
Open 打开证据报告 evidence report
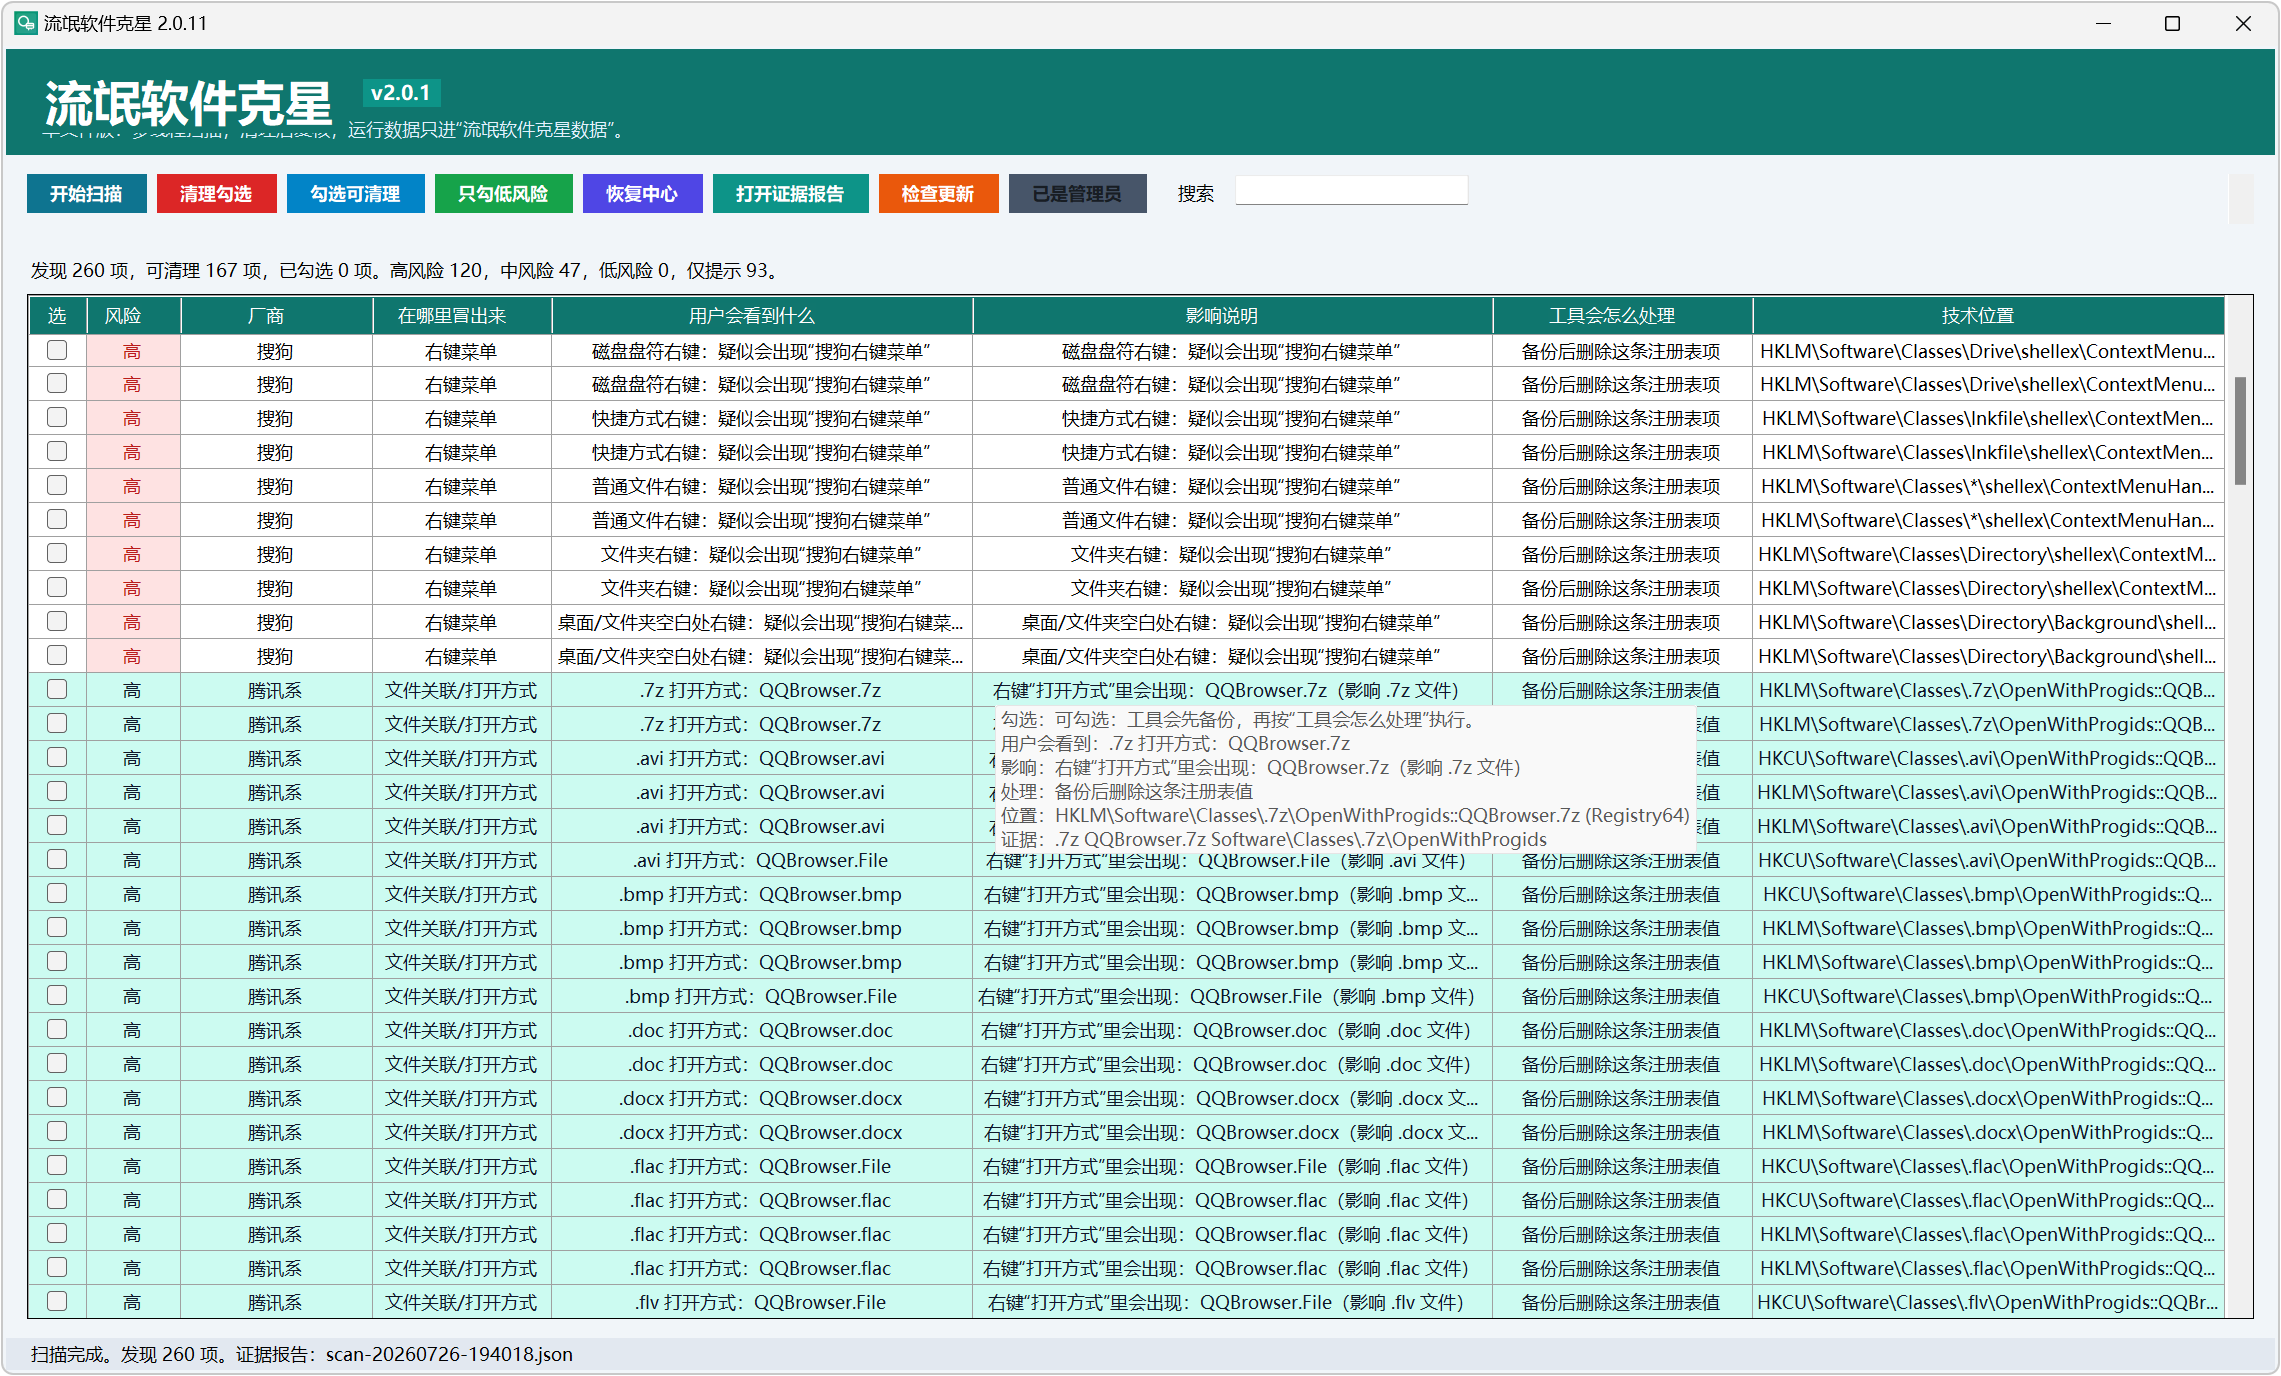point(790,194)
